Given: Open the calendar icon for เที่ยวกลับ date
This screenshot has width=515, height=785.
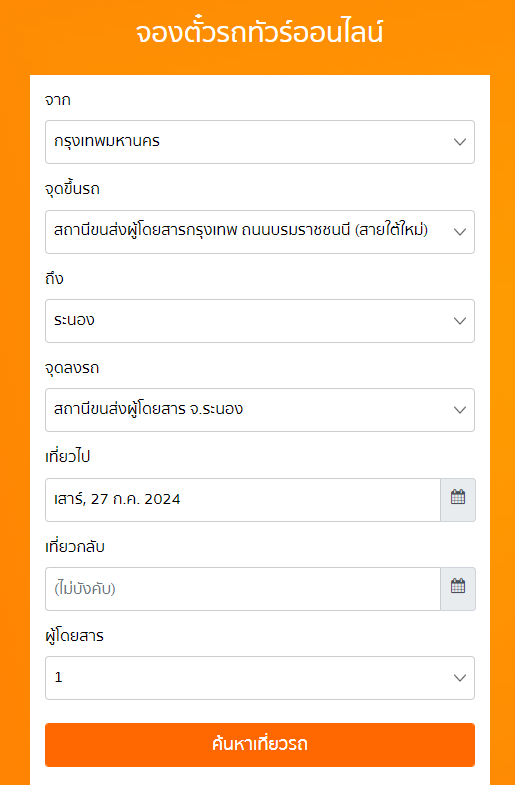Looking at the screenshot, I should [x=458, y=589].
